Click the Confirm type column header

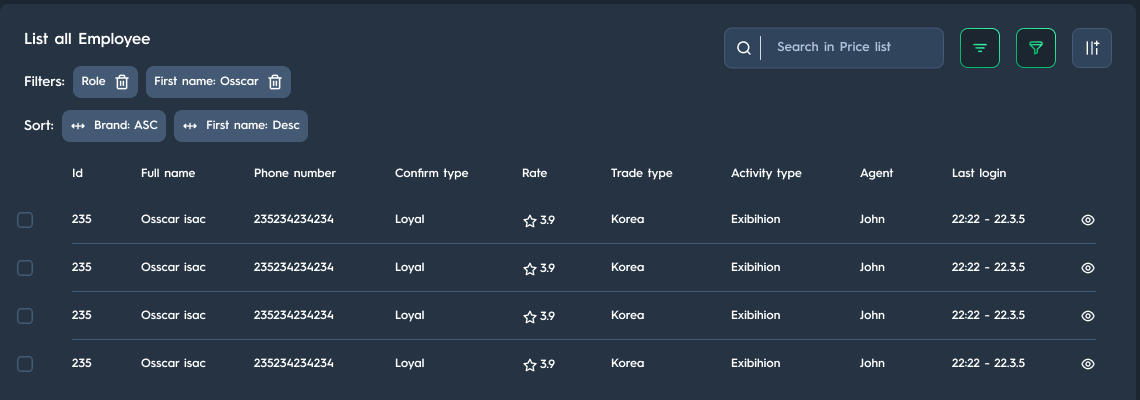[431, 173]
